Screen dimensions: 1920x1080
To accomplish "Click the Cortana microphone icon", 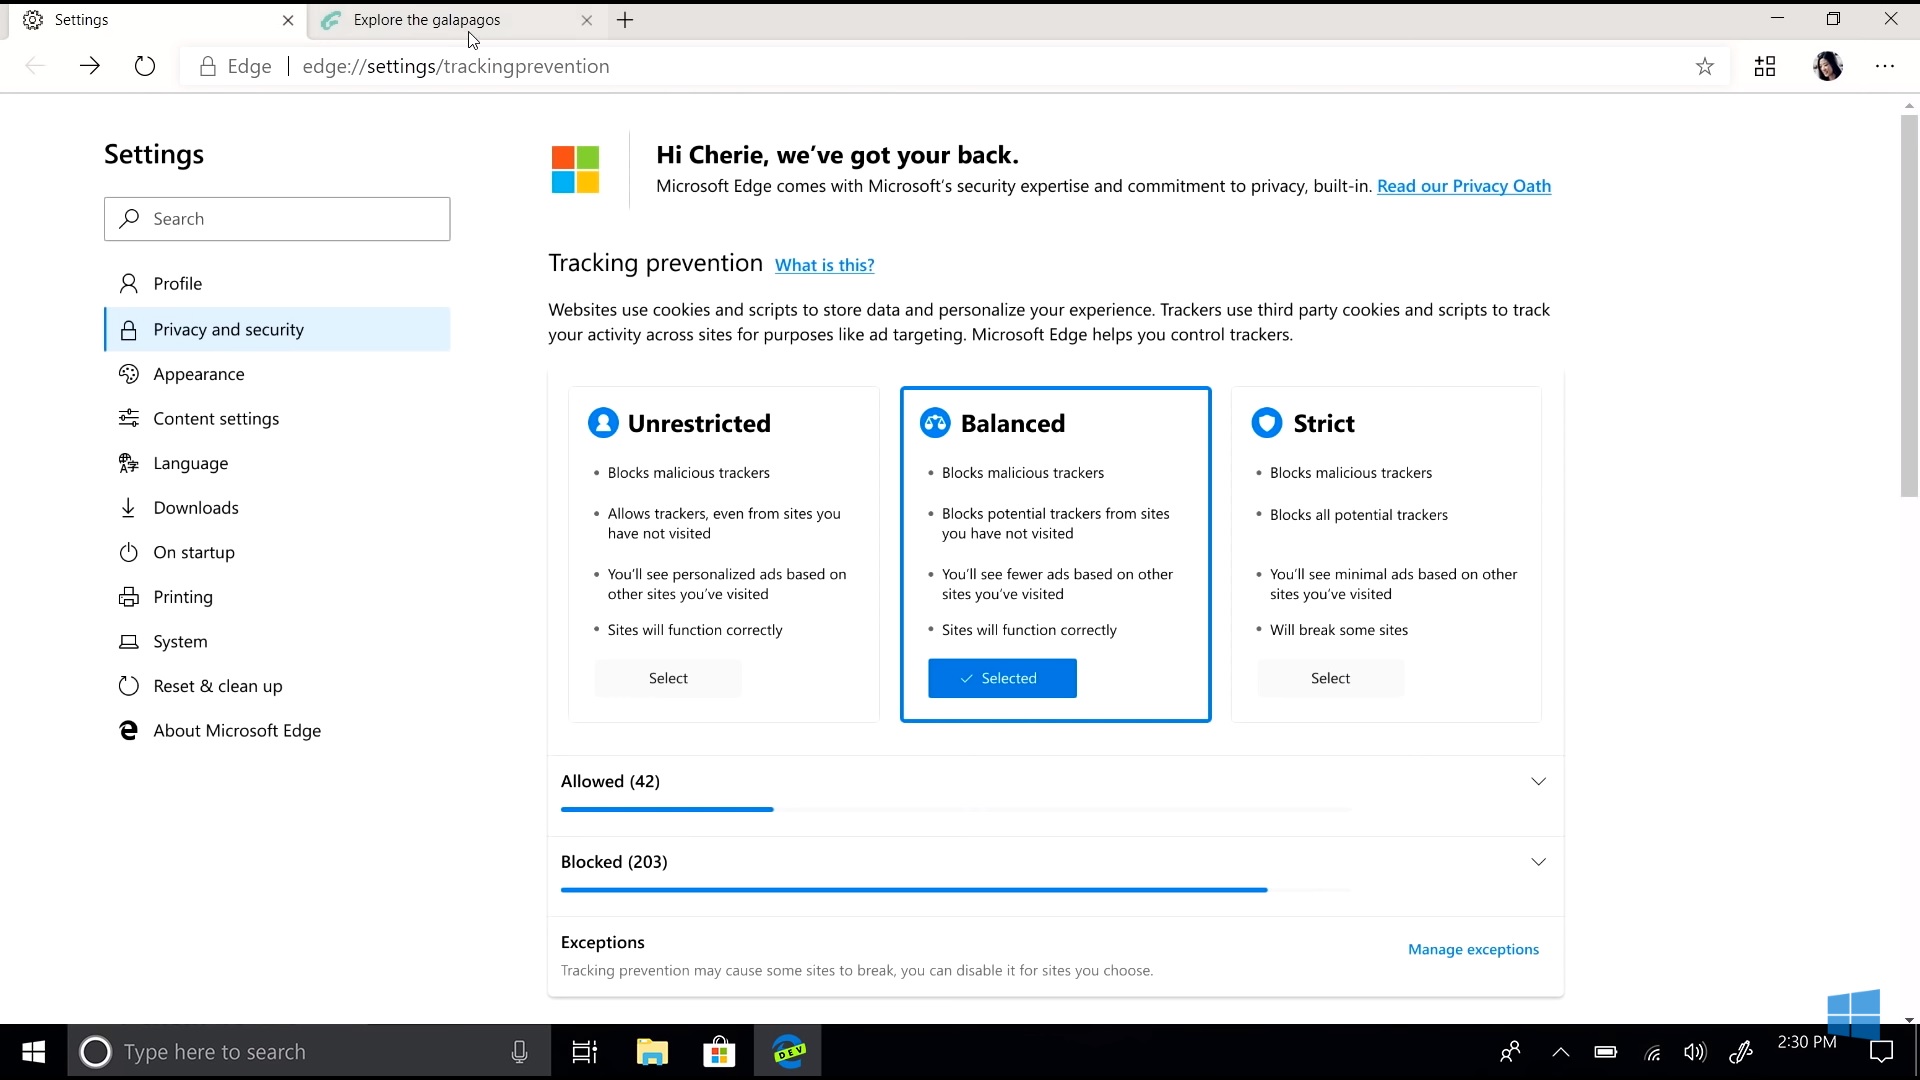I will pyautogui.click(x=519, y=1052).
